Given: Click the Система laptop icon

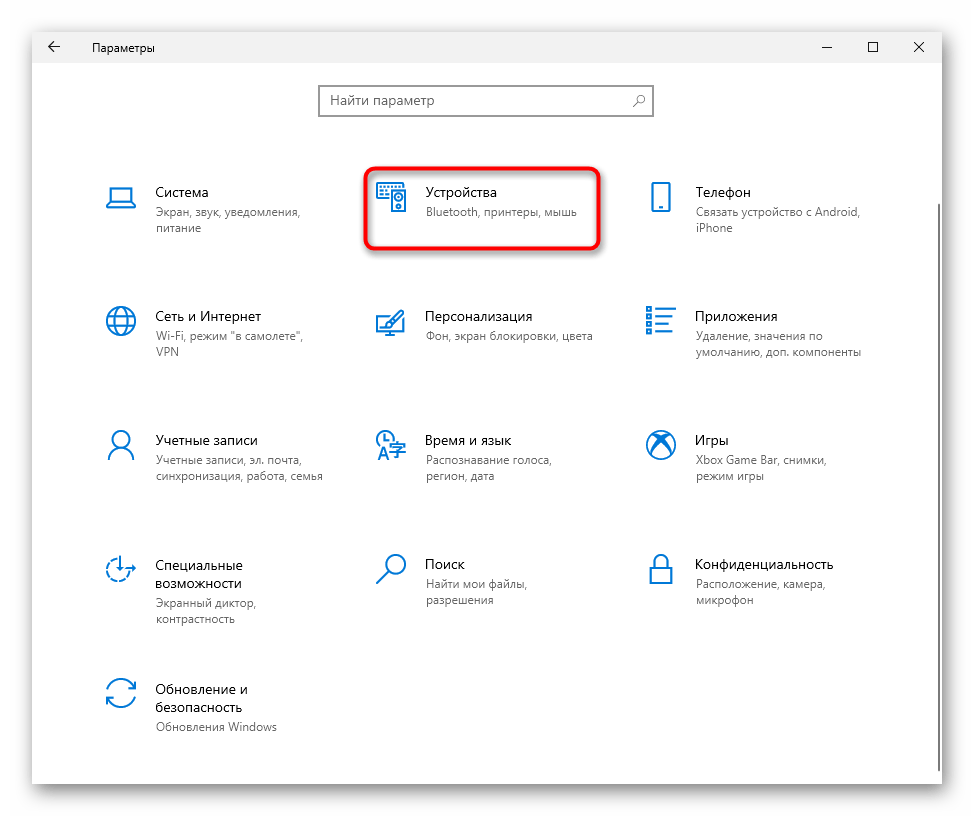Looking at the screenshot, I should click(121, 197).
